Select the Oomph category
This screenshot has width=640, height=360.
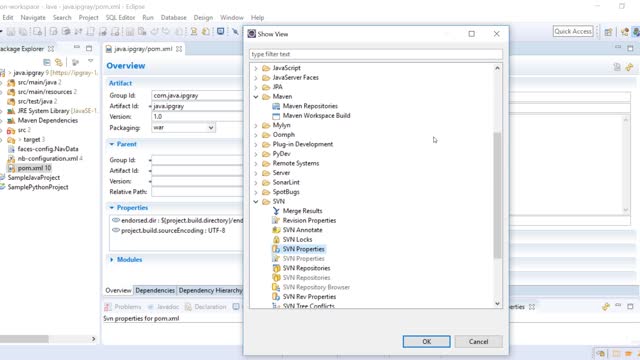click(x=284, y=135)
